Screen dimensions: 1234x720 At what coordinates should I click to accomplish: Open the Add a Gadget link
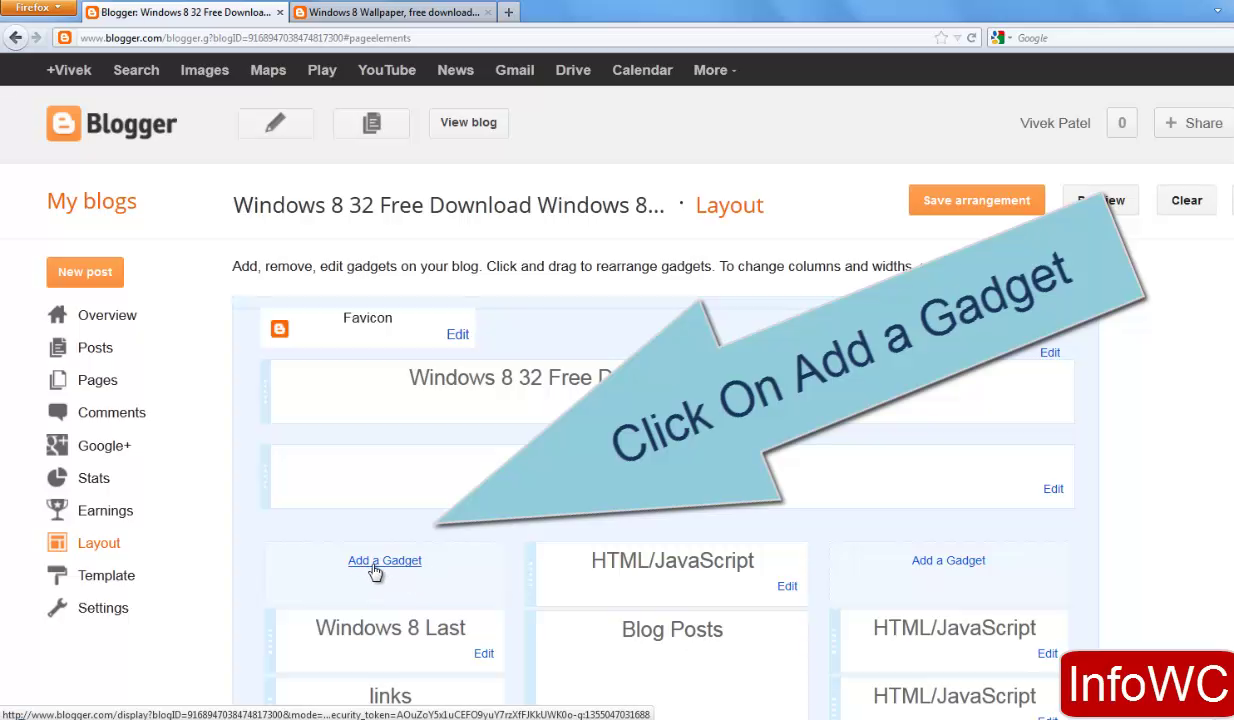(x=384, y=560)
